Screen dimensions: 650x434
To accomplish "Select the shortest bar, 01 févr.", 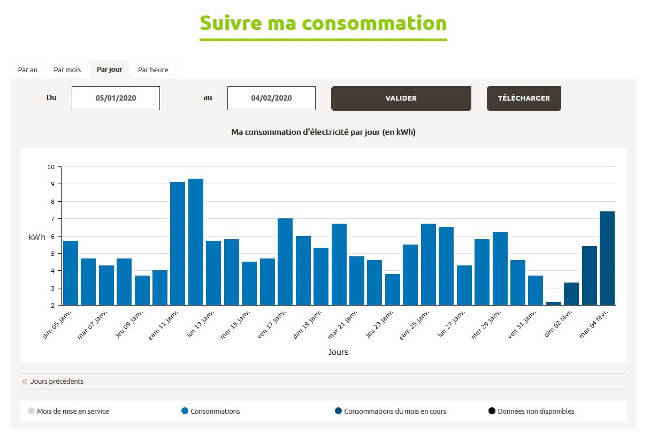I will tap(554, 304).
